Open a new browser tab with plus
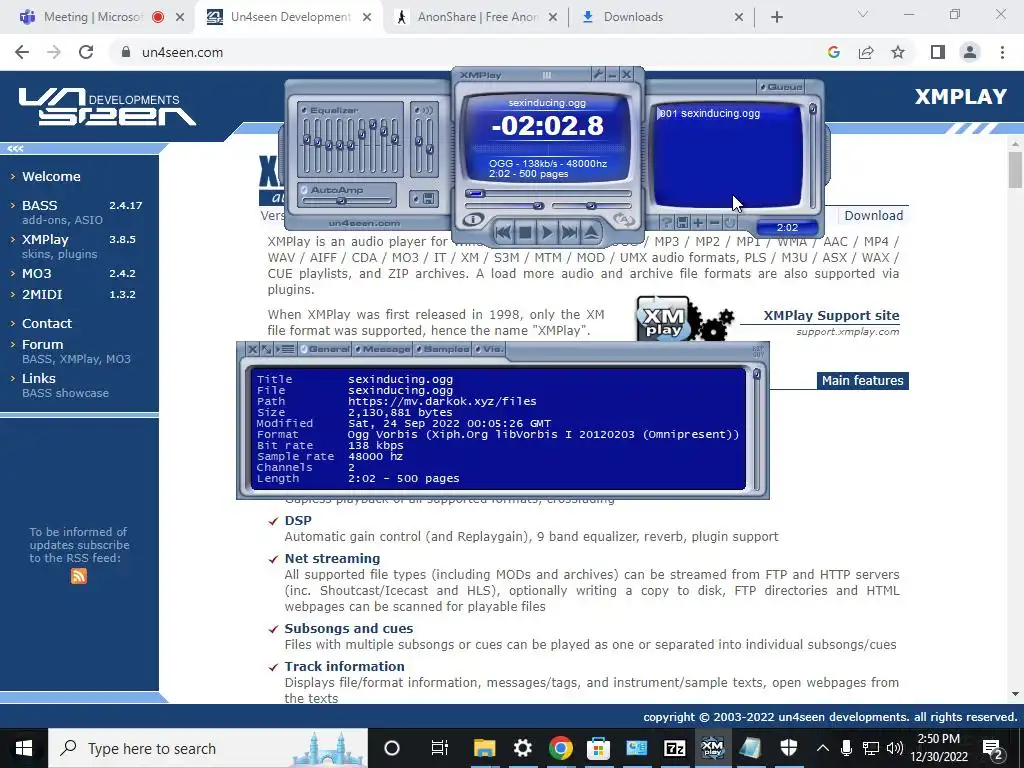 (x=776, y=17)
